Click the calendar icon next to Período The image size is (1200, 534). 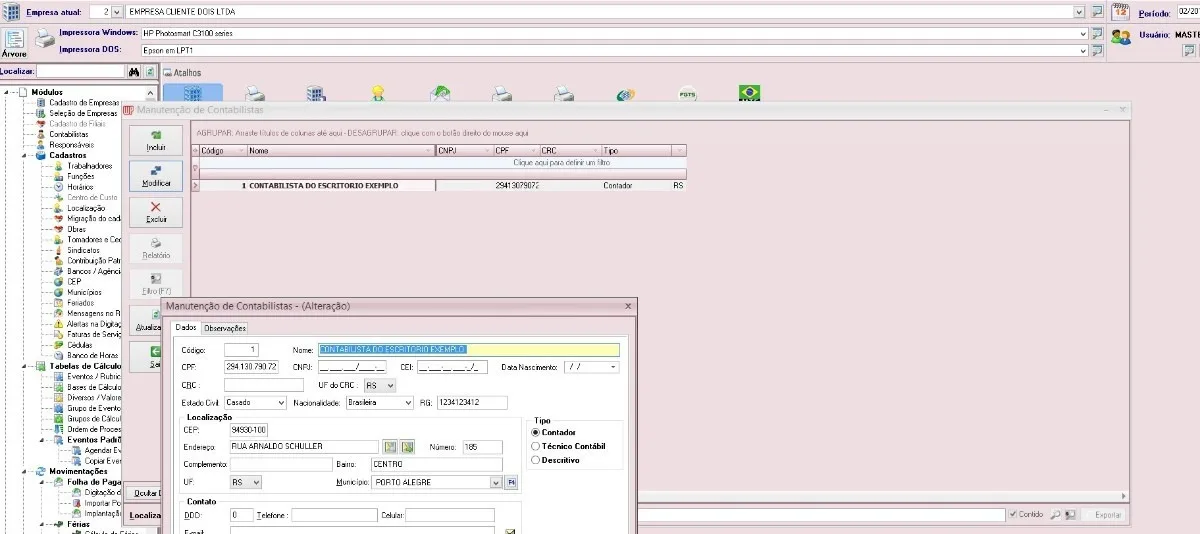[1121, 12]
